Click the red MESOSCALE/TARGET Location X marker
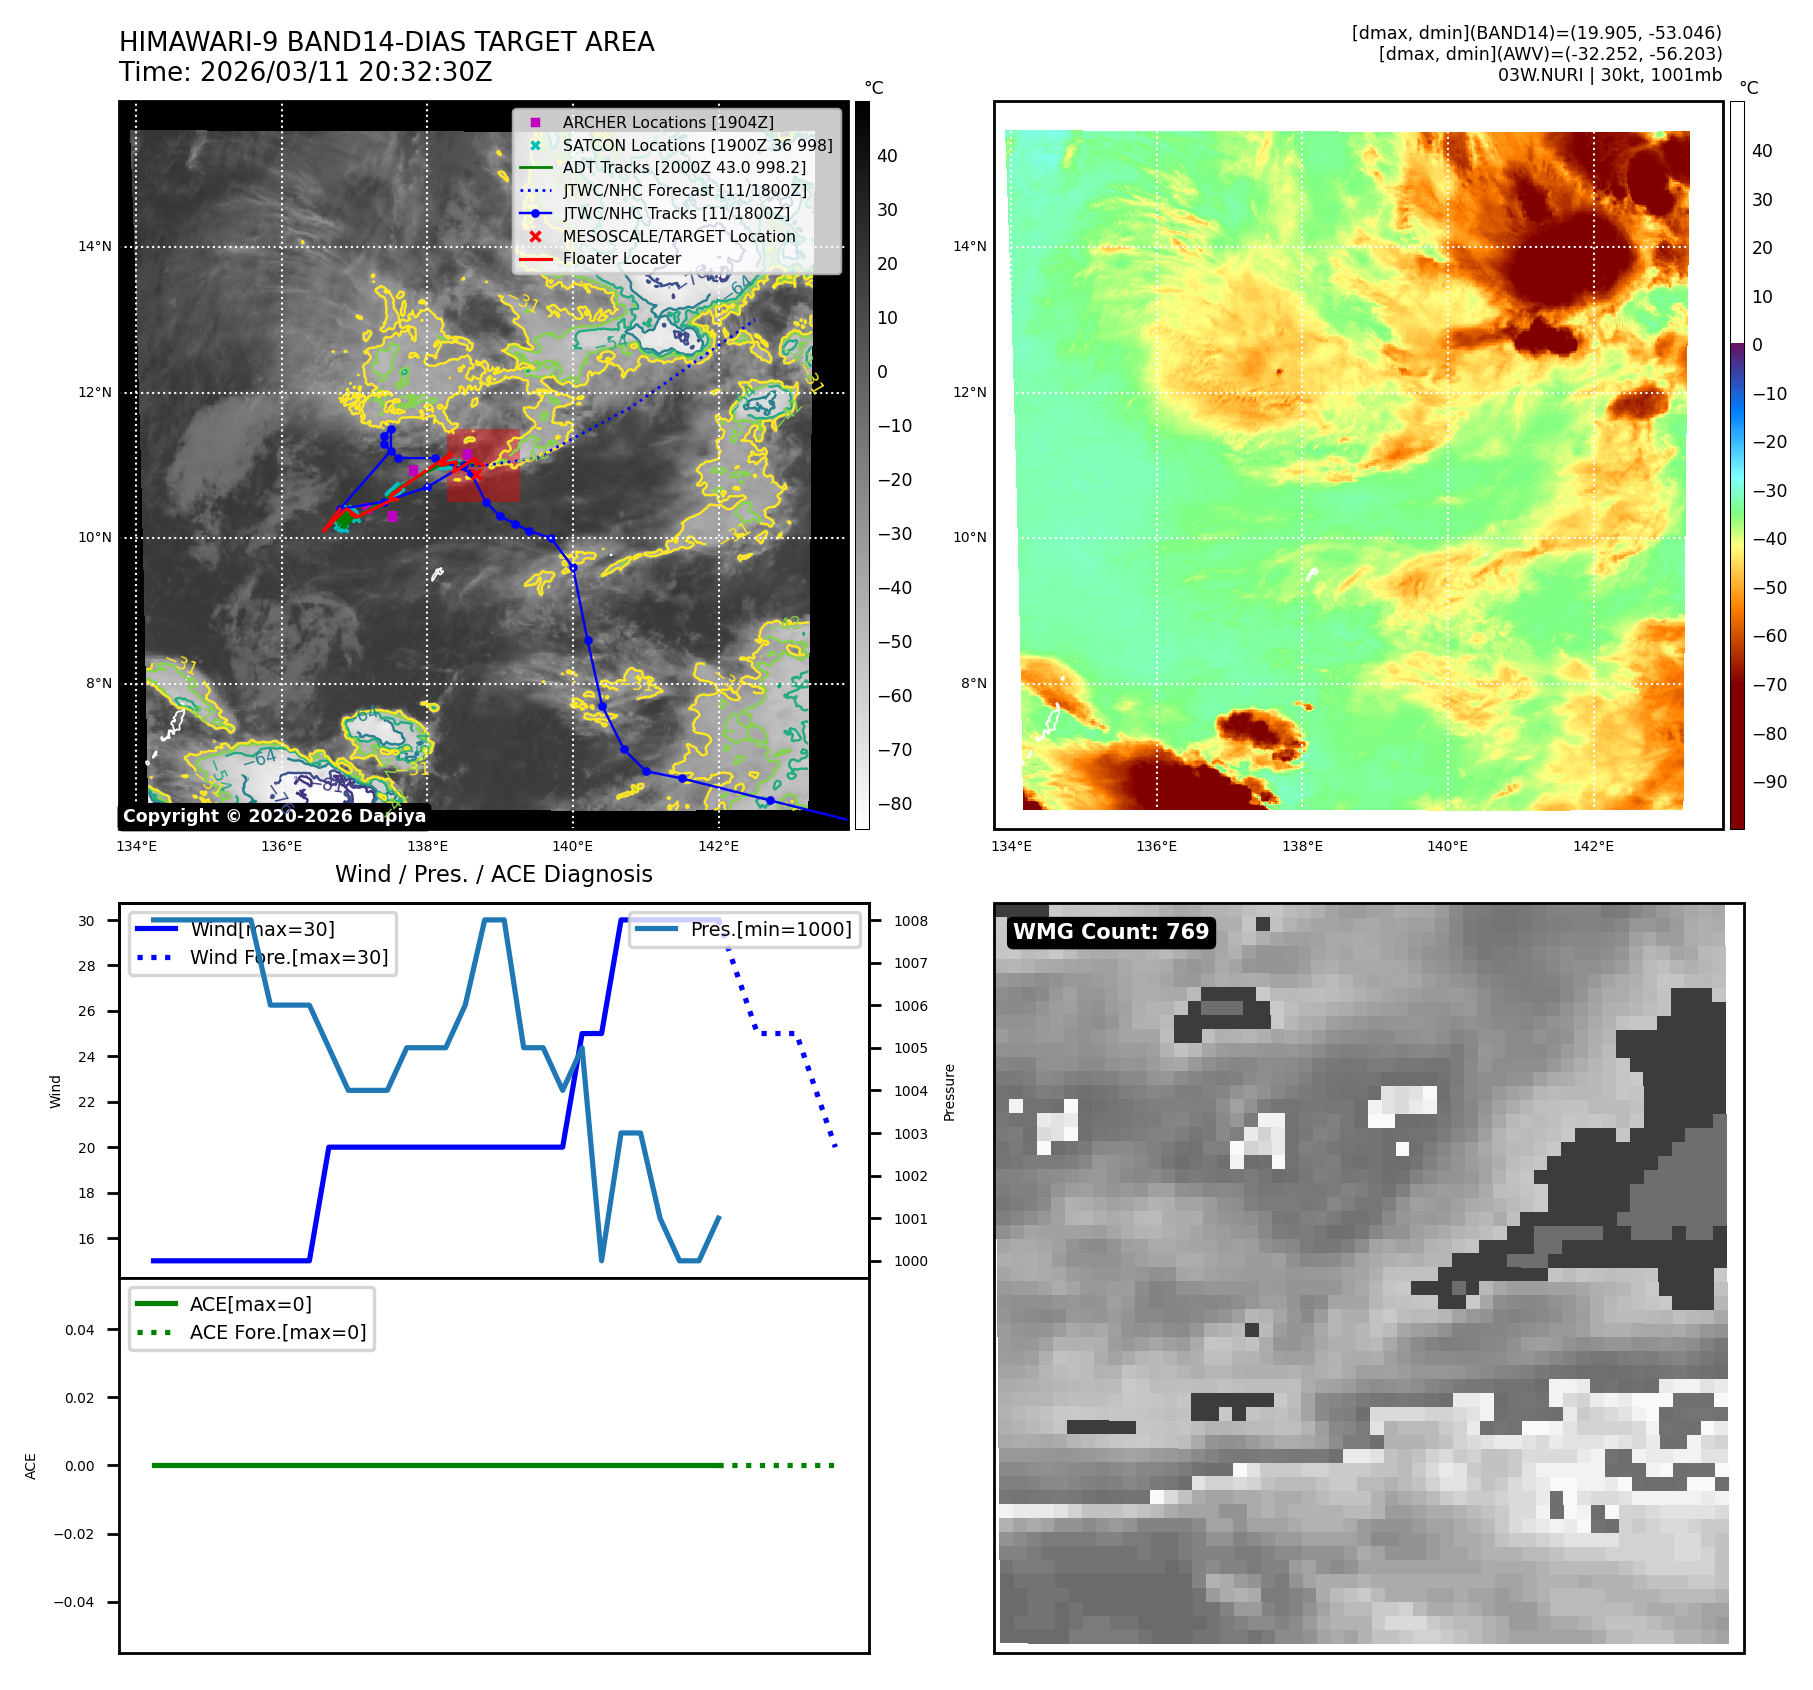This screenshot has height=1690, width=1813. pyautogui.click(x=535, y=236)
